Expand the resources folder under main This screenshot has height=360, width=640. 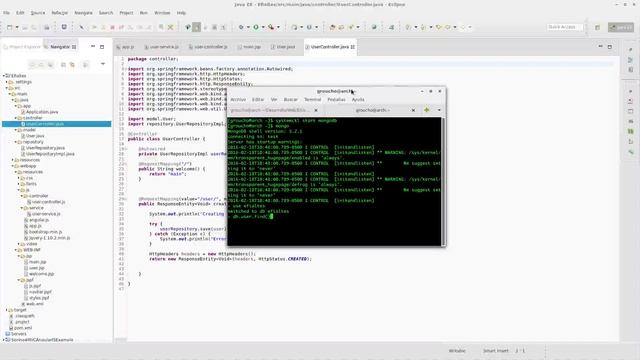(x=13, y=160)
